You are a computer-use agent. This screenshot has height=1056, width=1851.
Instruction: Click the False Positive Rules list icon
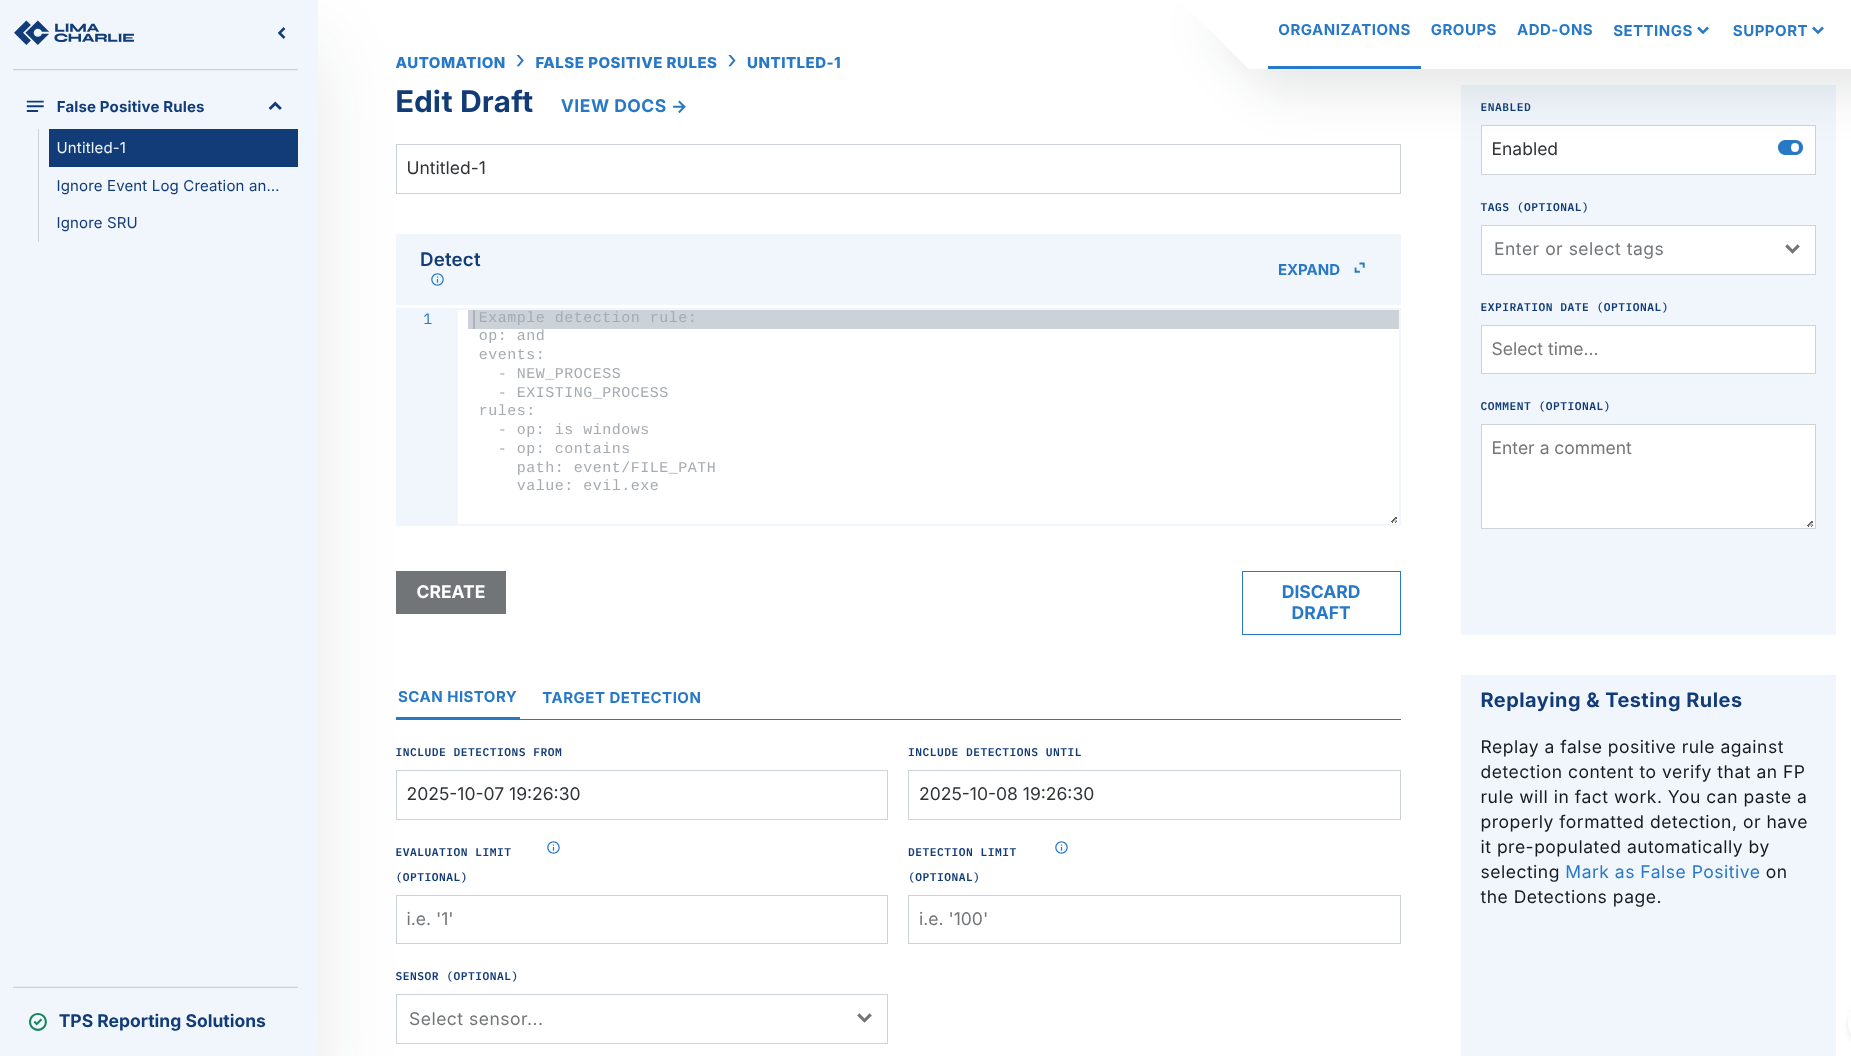35,106
